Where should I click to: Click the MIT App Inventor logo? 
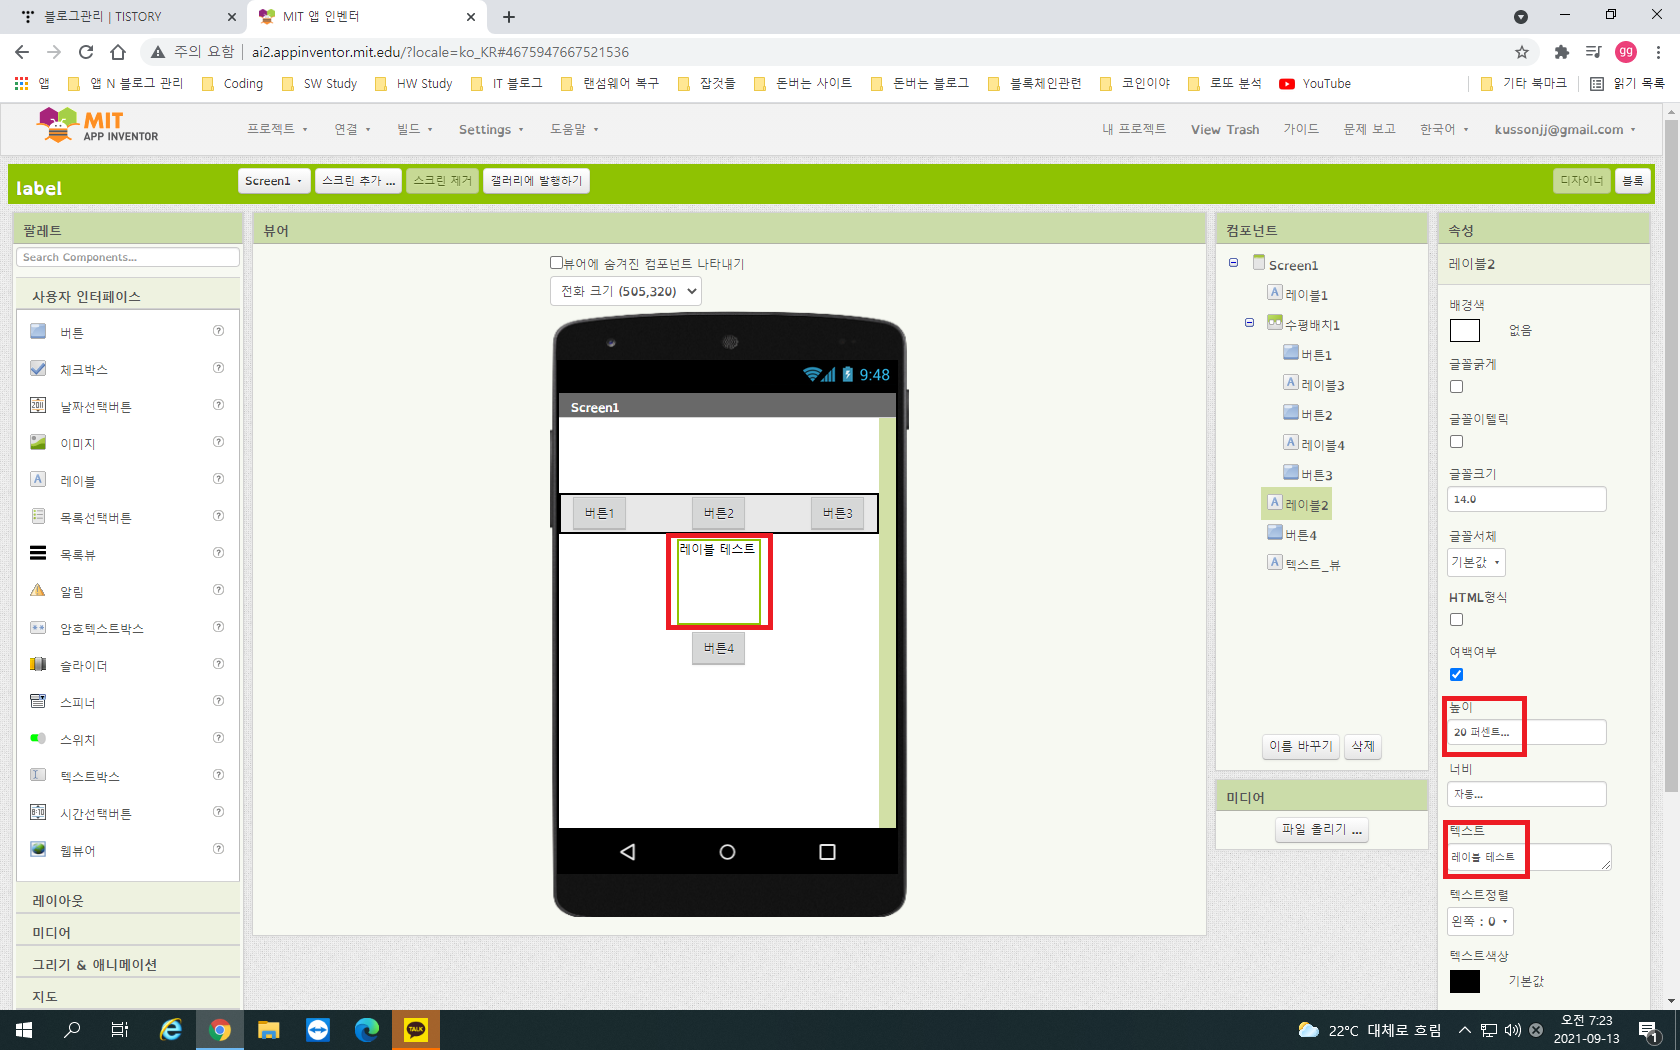(x=97, y=126)
